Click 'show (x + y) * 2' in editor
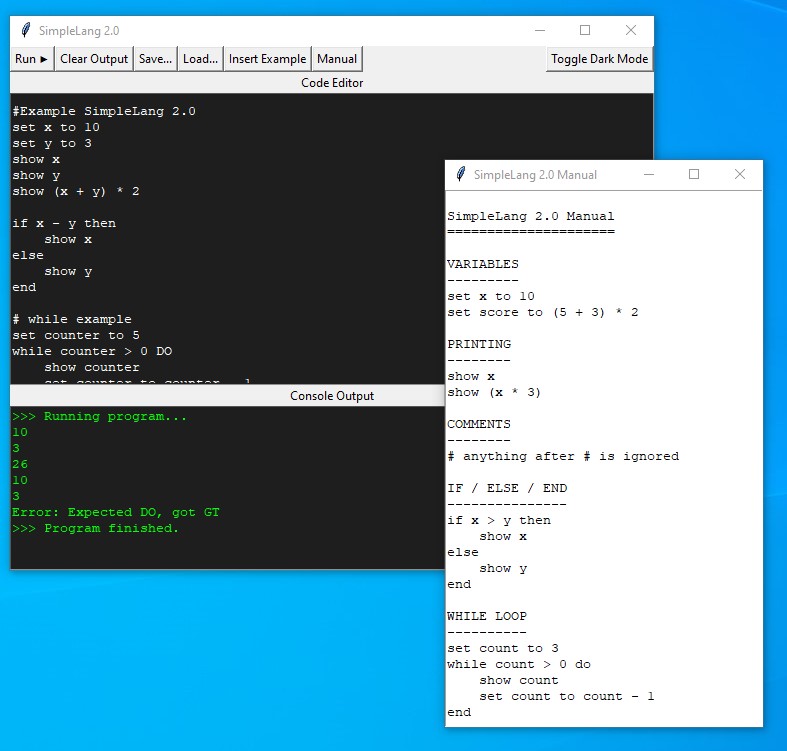The height and width of the screenshot is (751, 787). coord(76,191)
